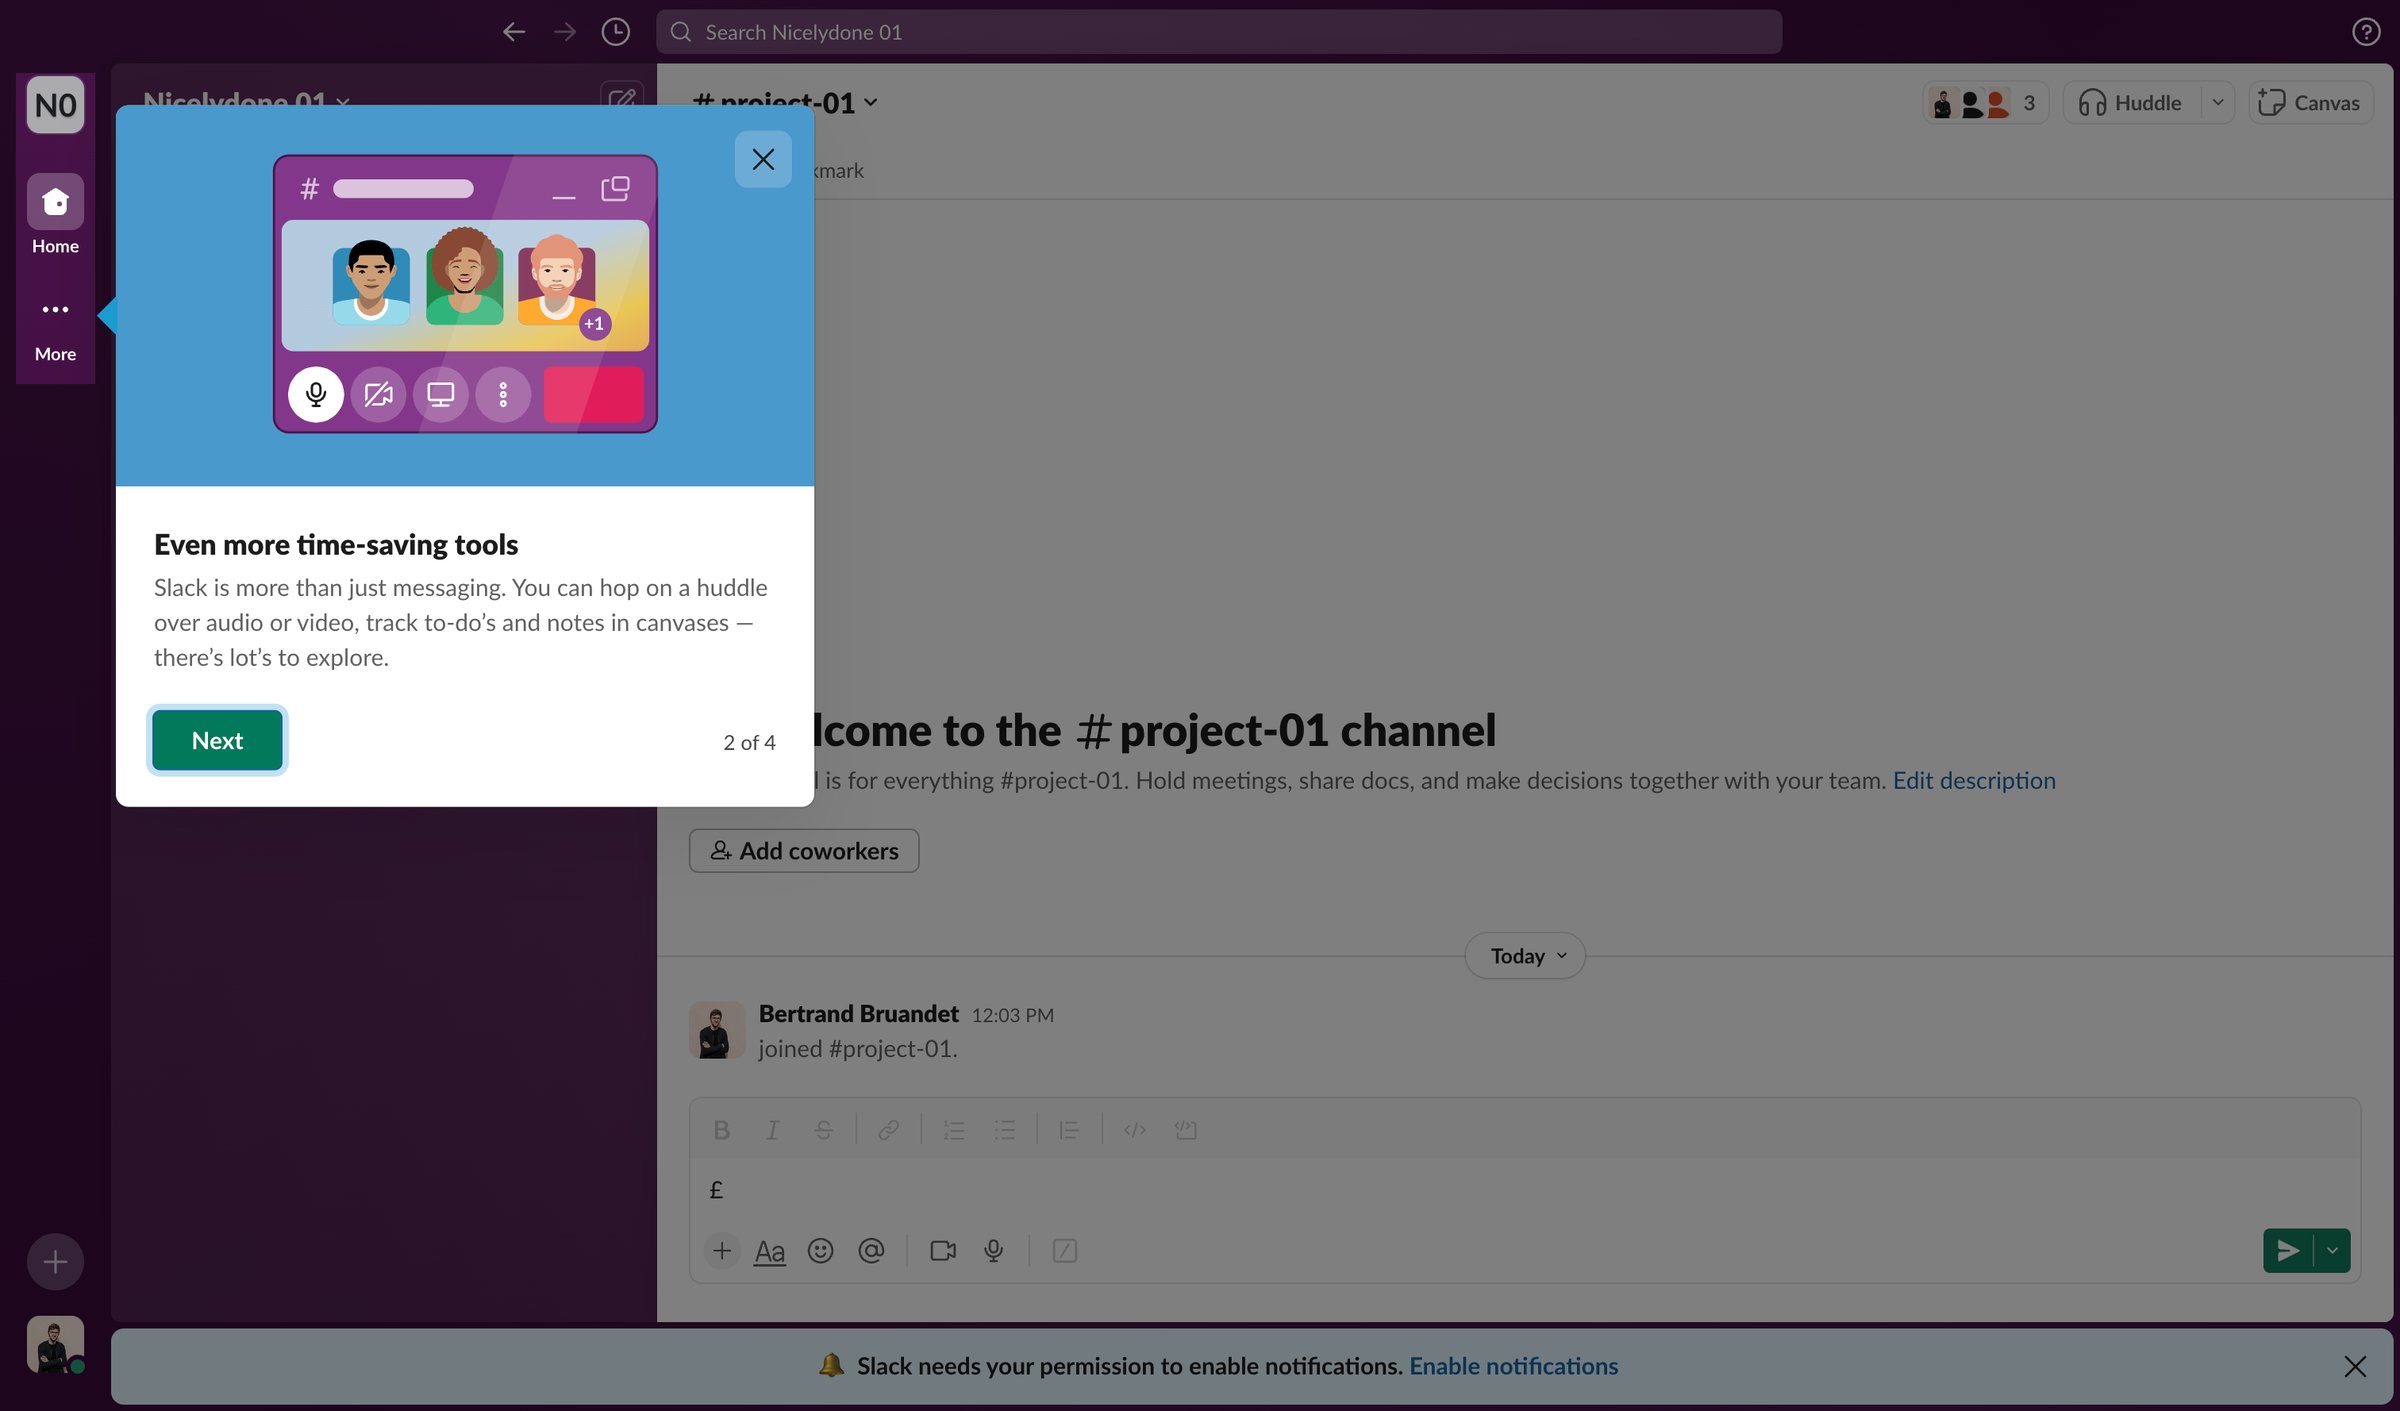Viewport: 2400px width, 1411px height.
Task: Start a Huddle in the channel
Action: pos(2131,103)
